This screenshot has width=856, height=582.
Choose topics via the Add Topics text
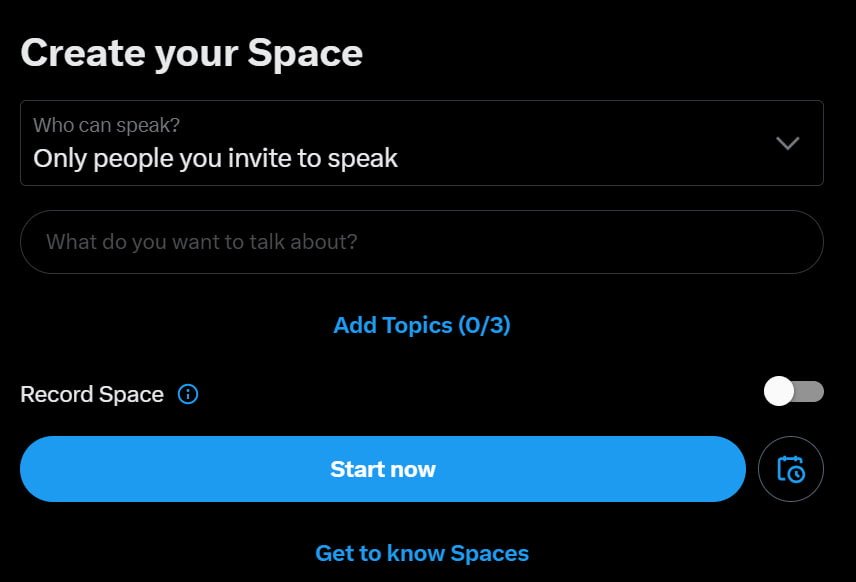422,325
